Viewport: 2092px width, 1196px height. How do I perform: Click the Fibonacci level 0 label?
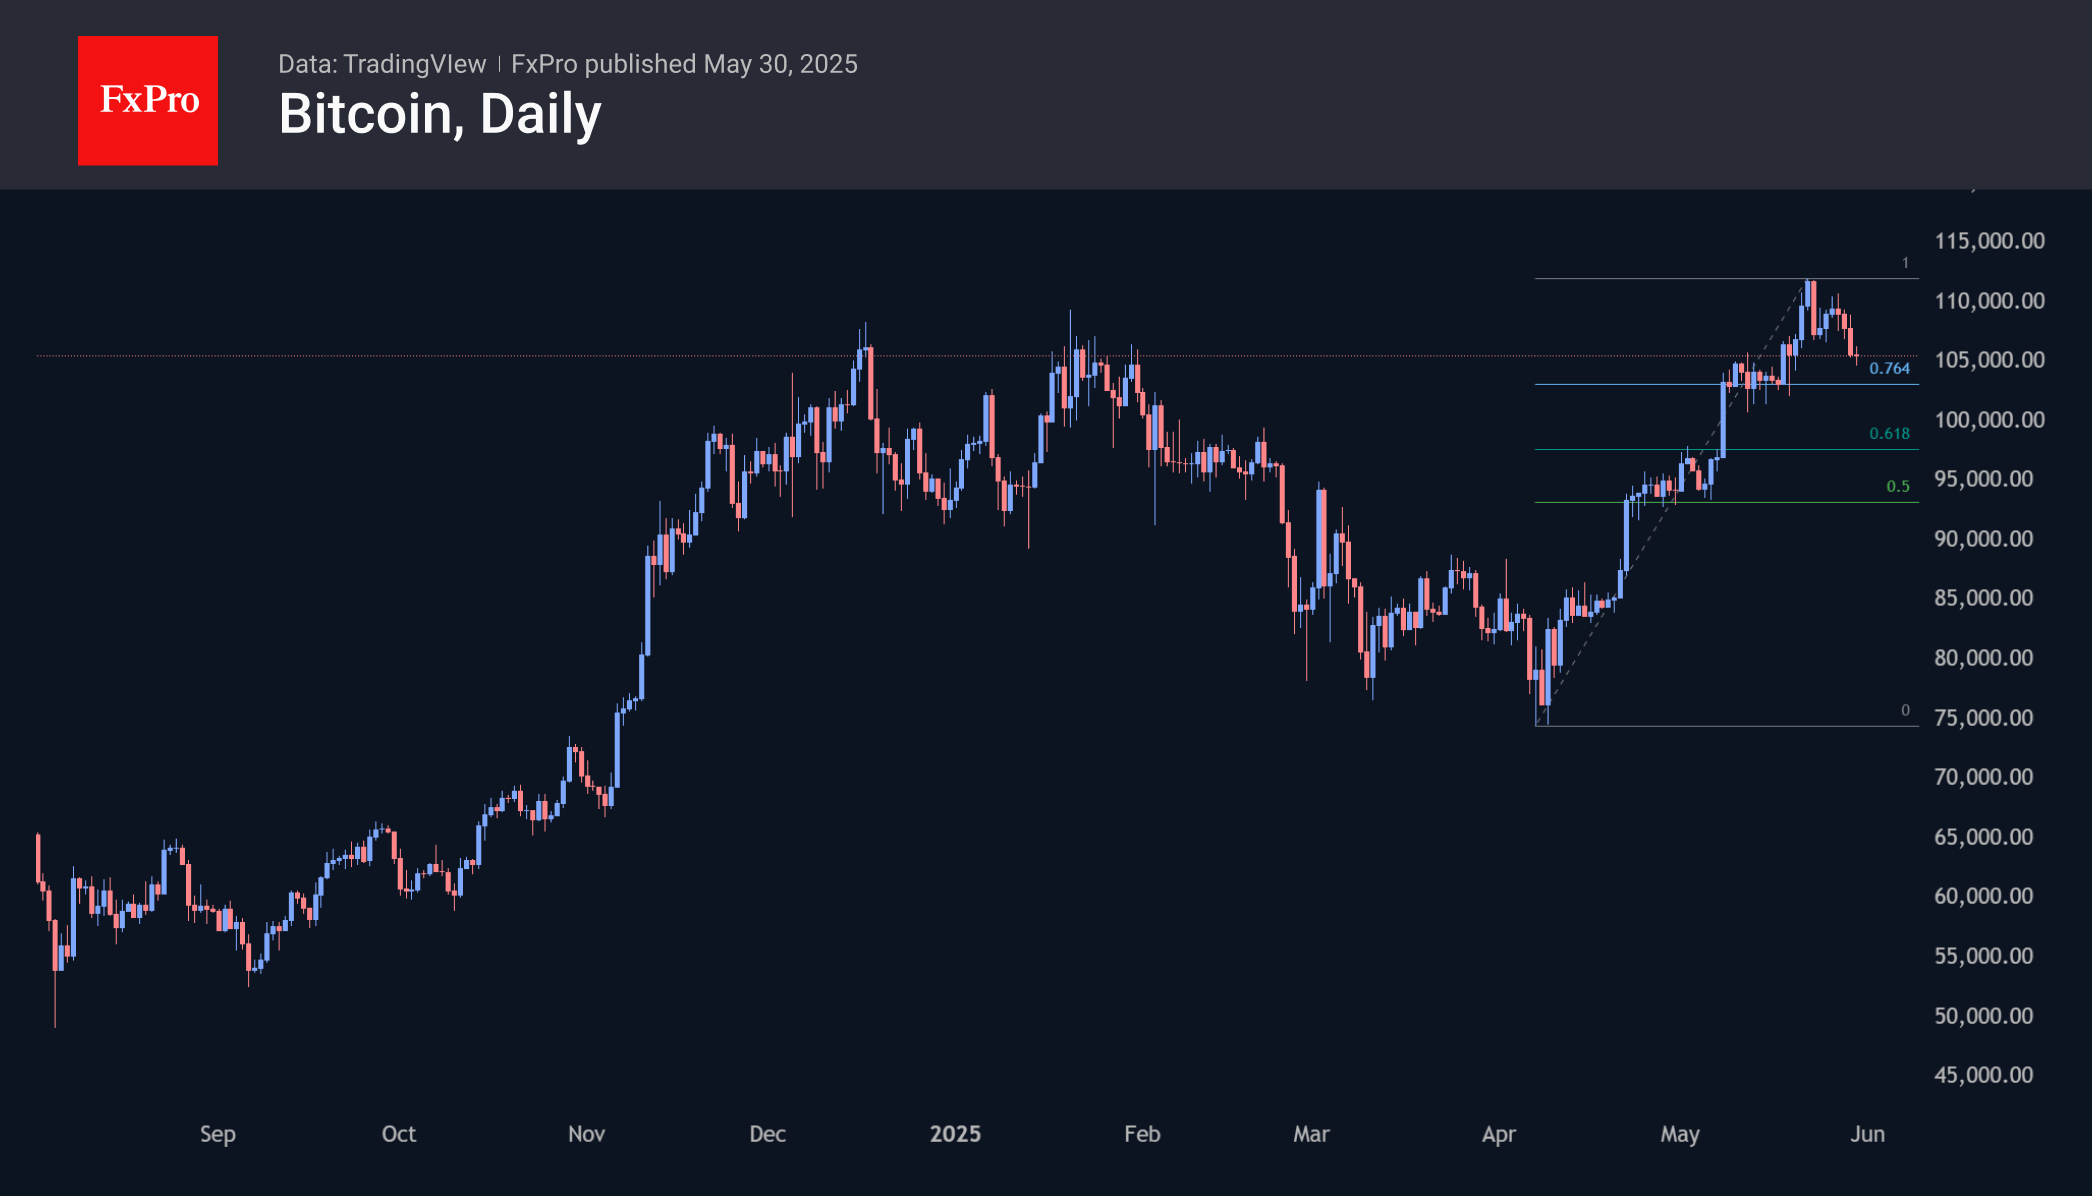pos(1905,710)
